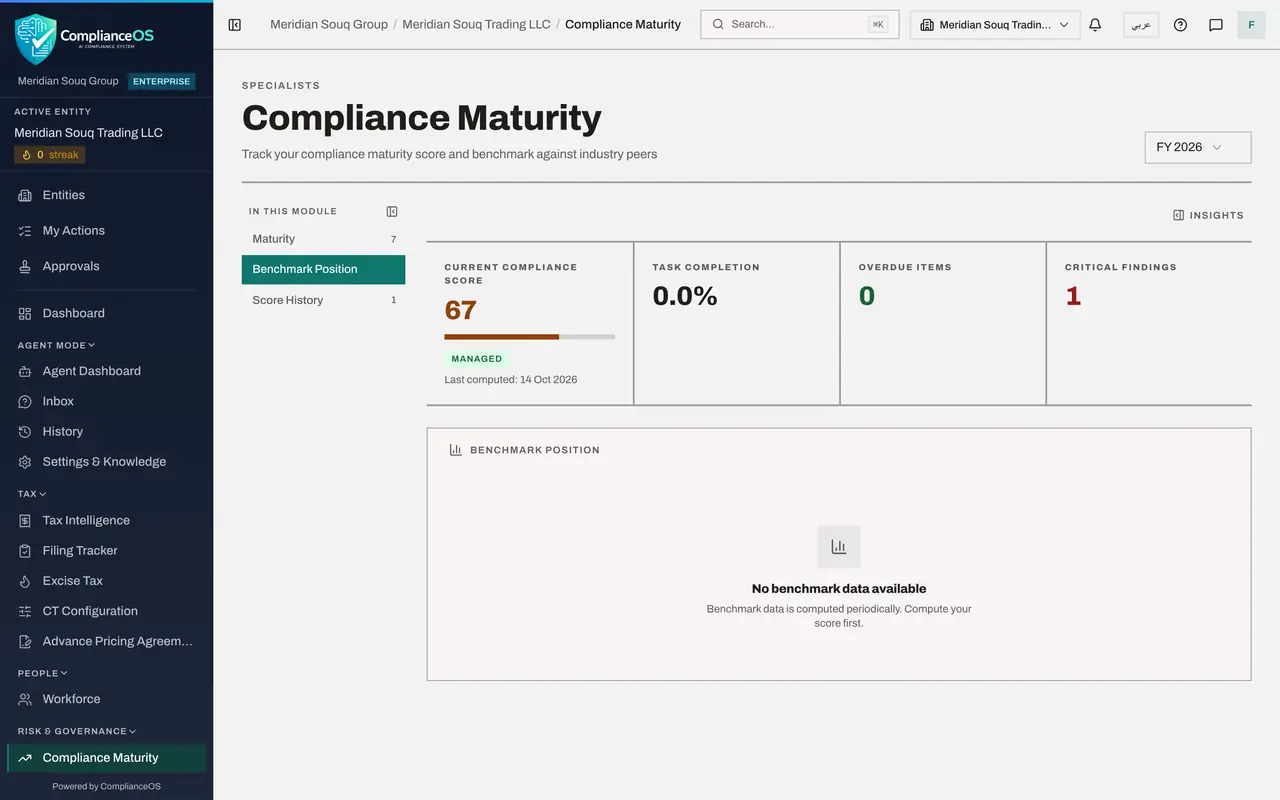This screenshot has width=1280, height=800.
Task: Open the Insights panel button
Action: click(x=1208, y=215)
